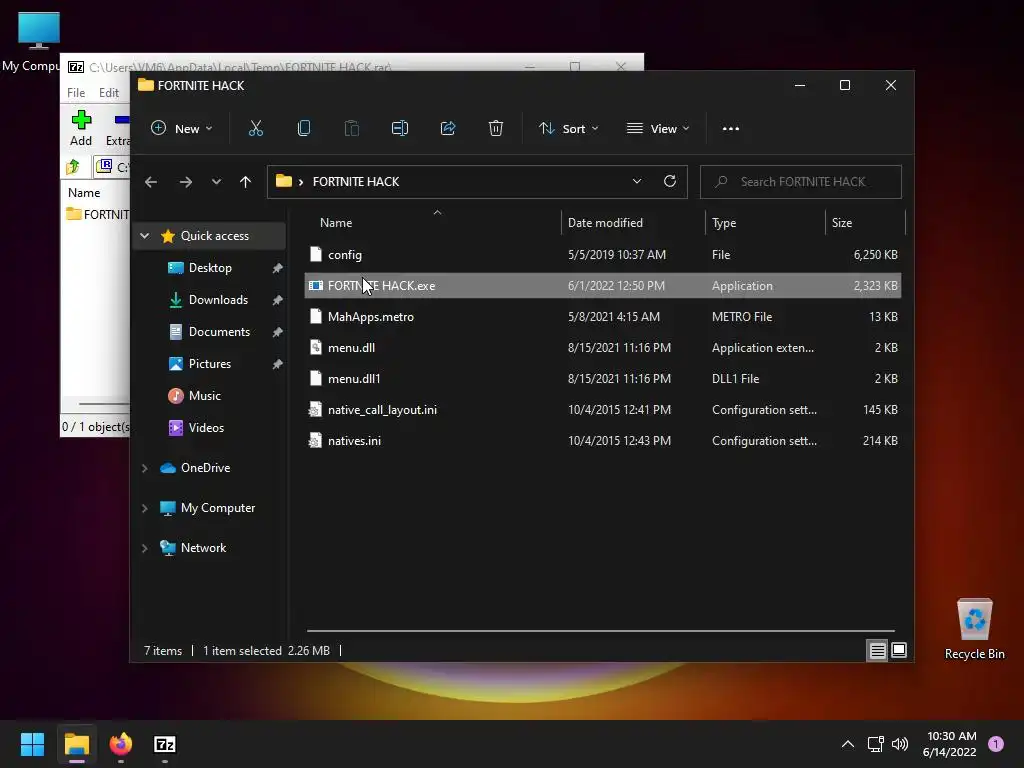Open the clock and date in taskbar
The width and height of the screenshot is (1024, 768).
point(950,744)
